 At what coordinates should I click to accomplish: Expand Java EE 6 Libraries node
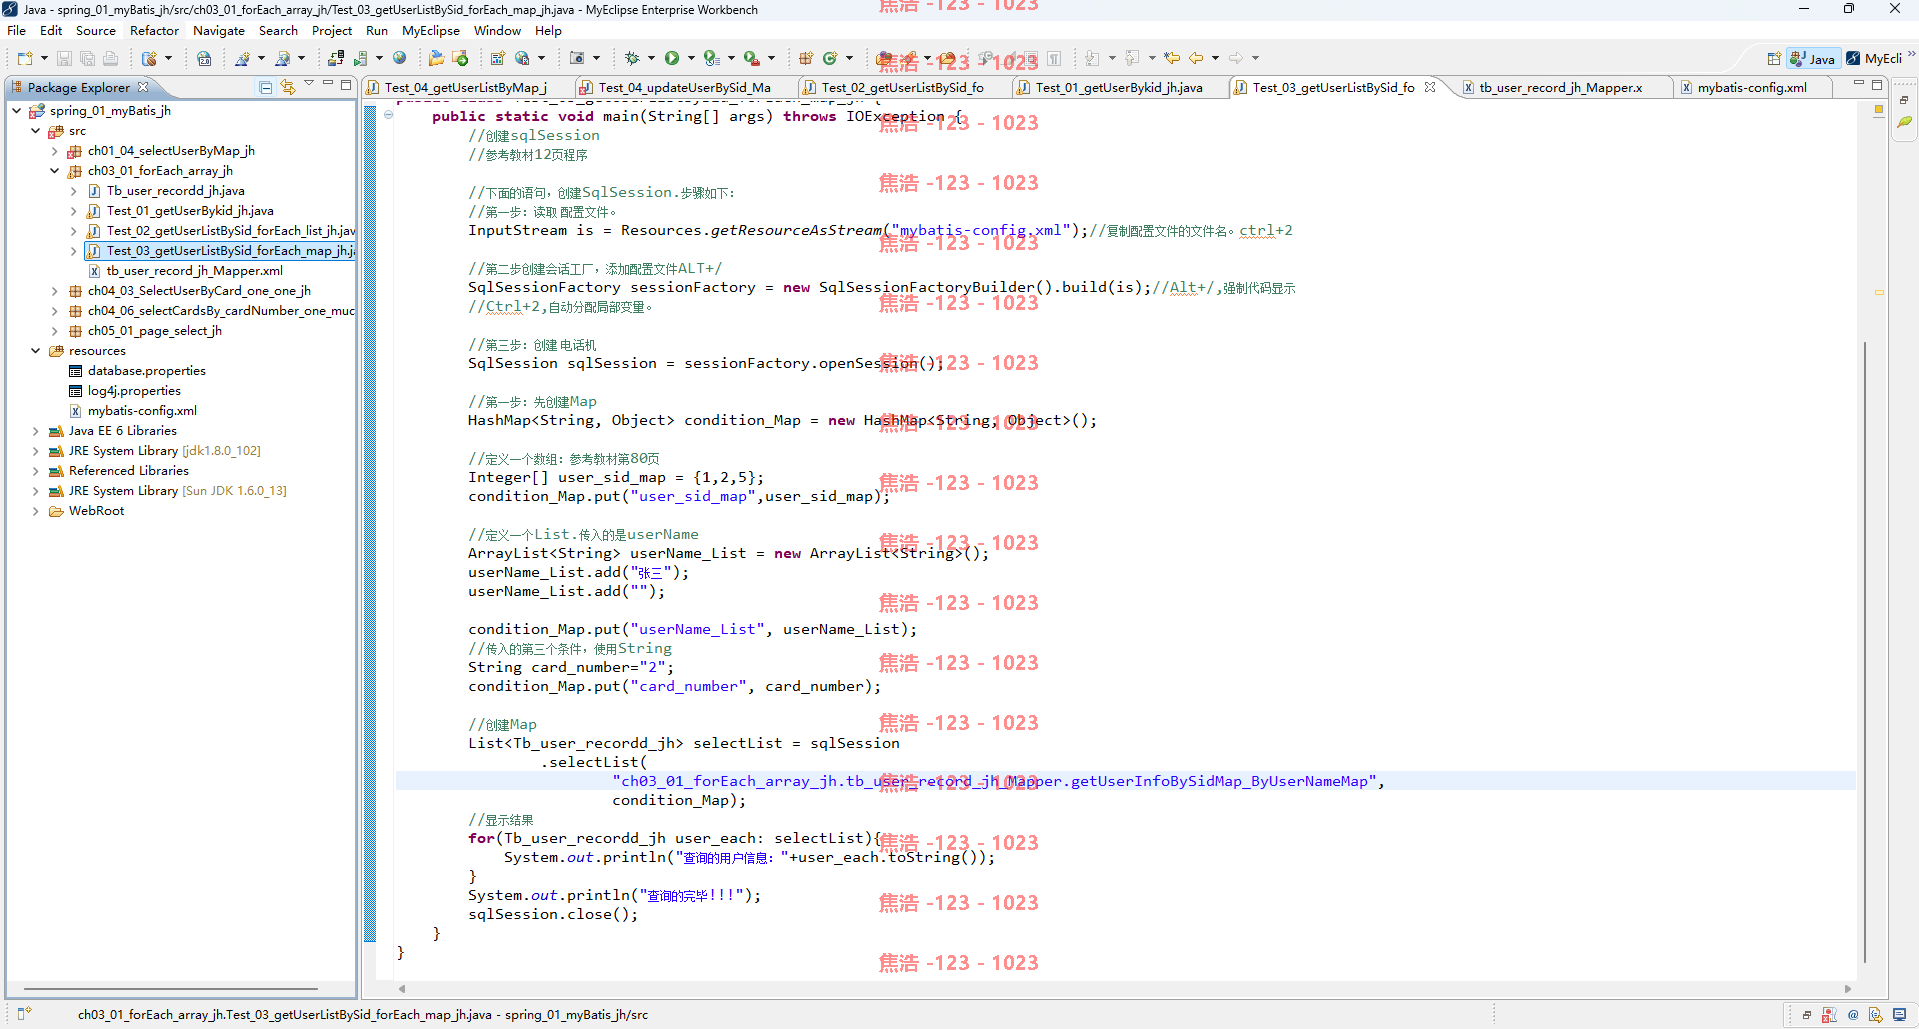tap(36, 431)
